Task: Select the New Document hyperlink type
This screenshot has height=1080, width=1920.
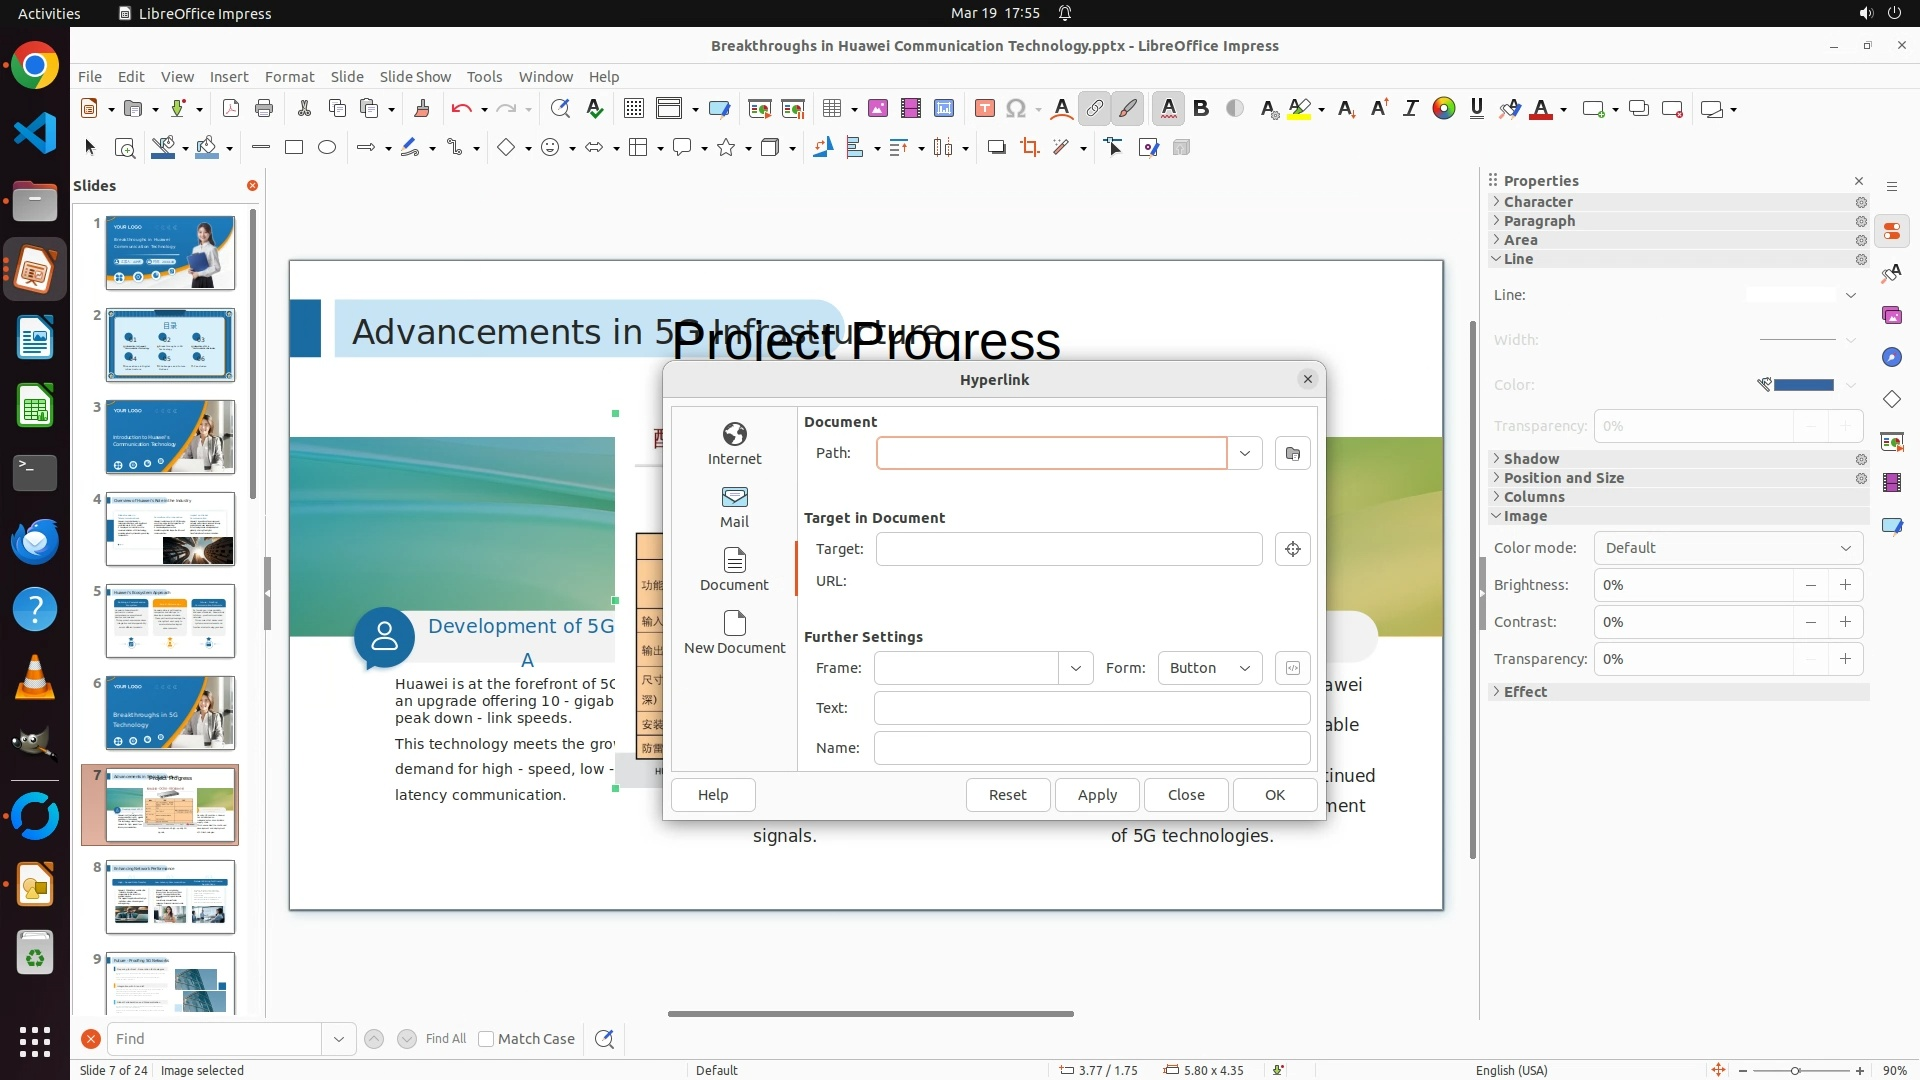Action: click(x=734, y=632)
